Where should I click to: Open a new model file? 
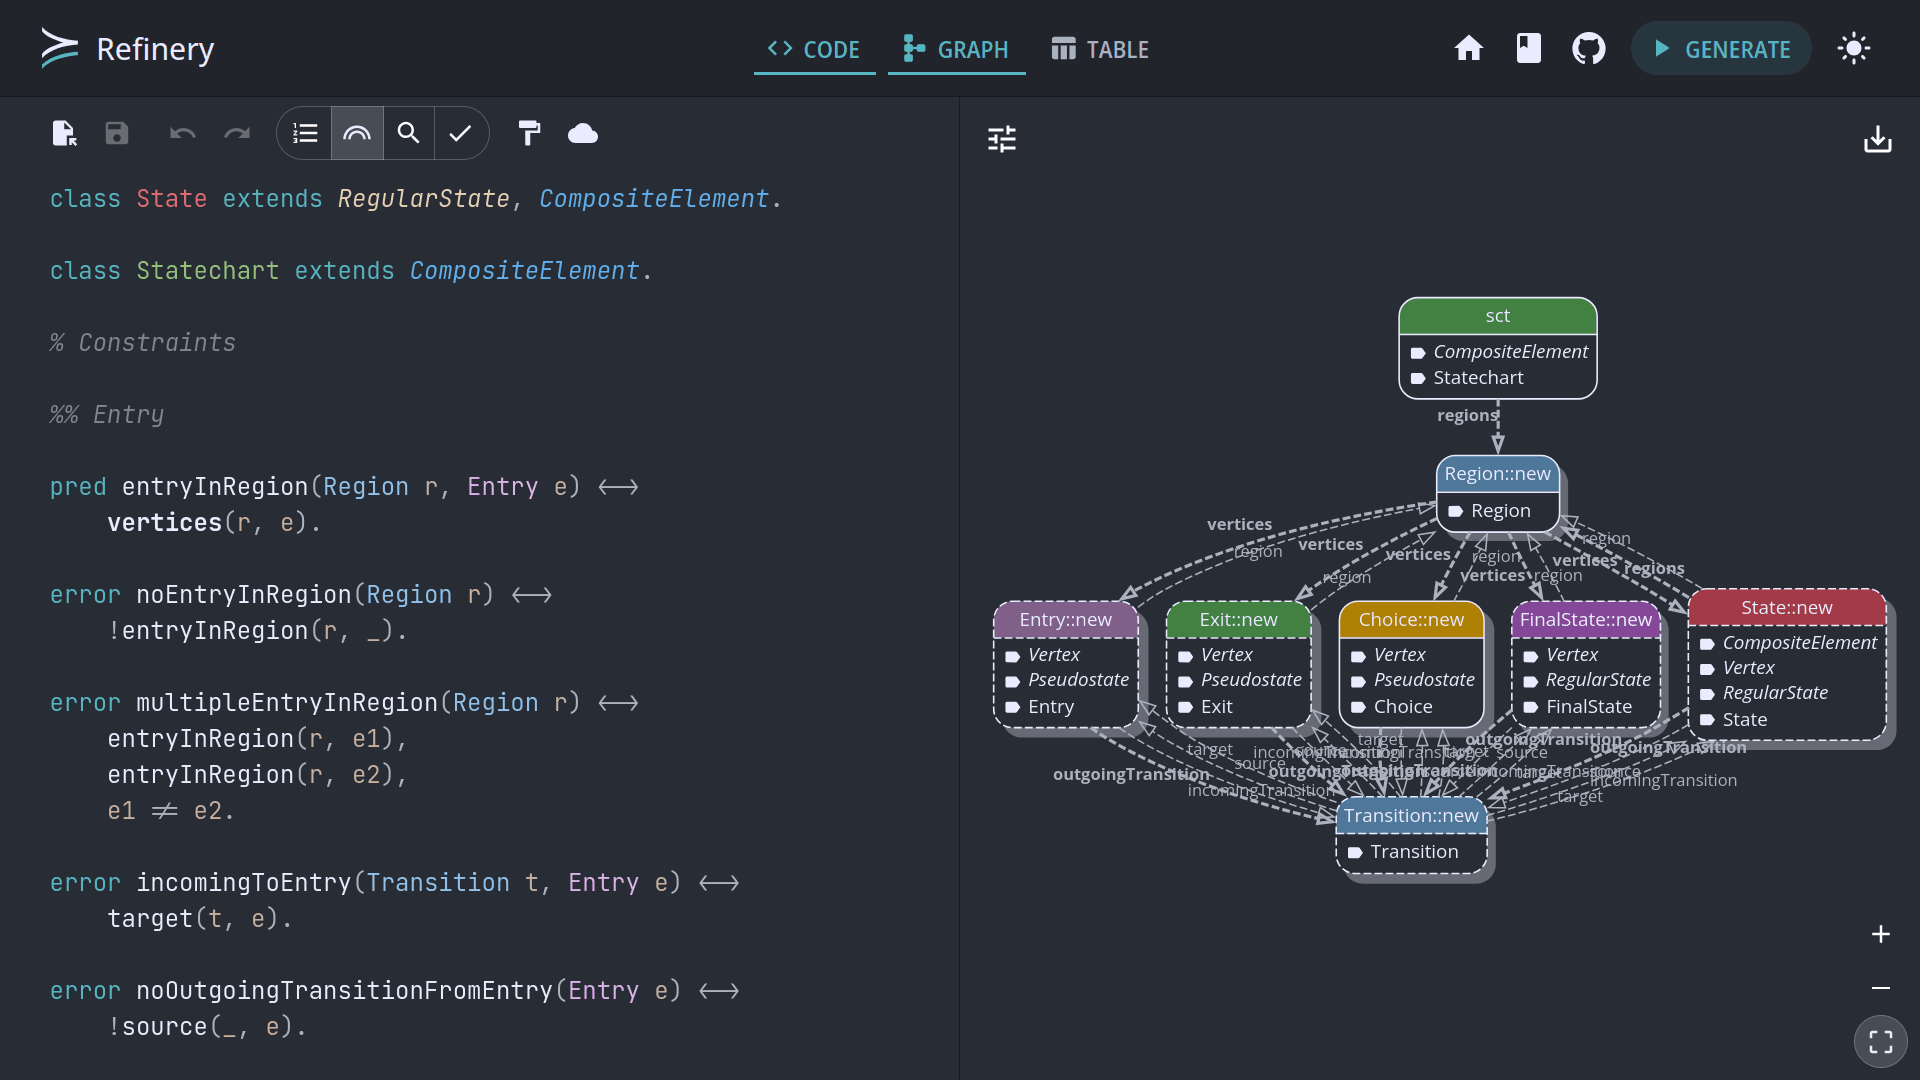point(64,133)
